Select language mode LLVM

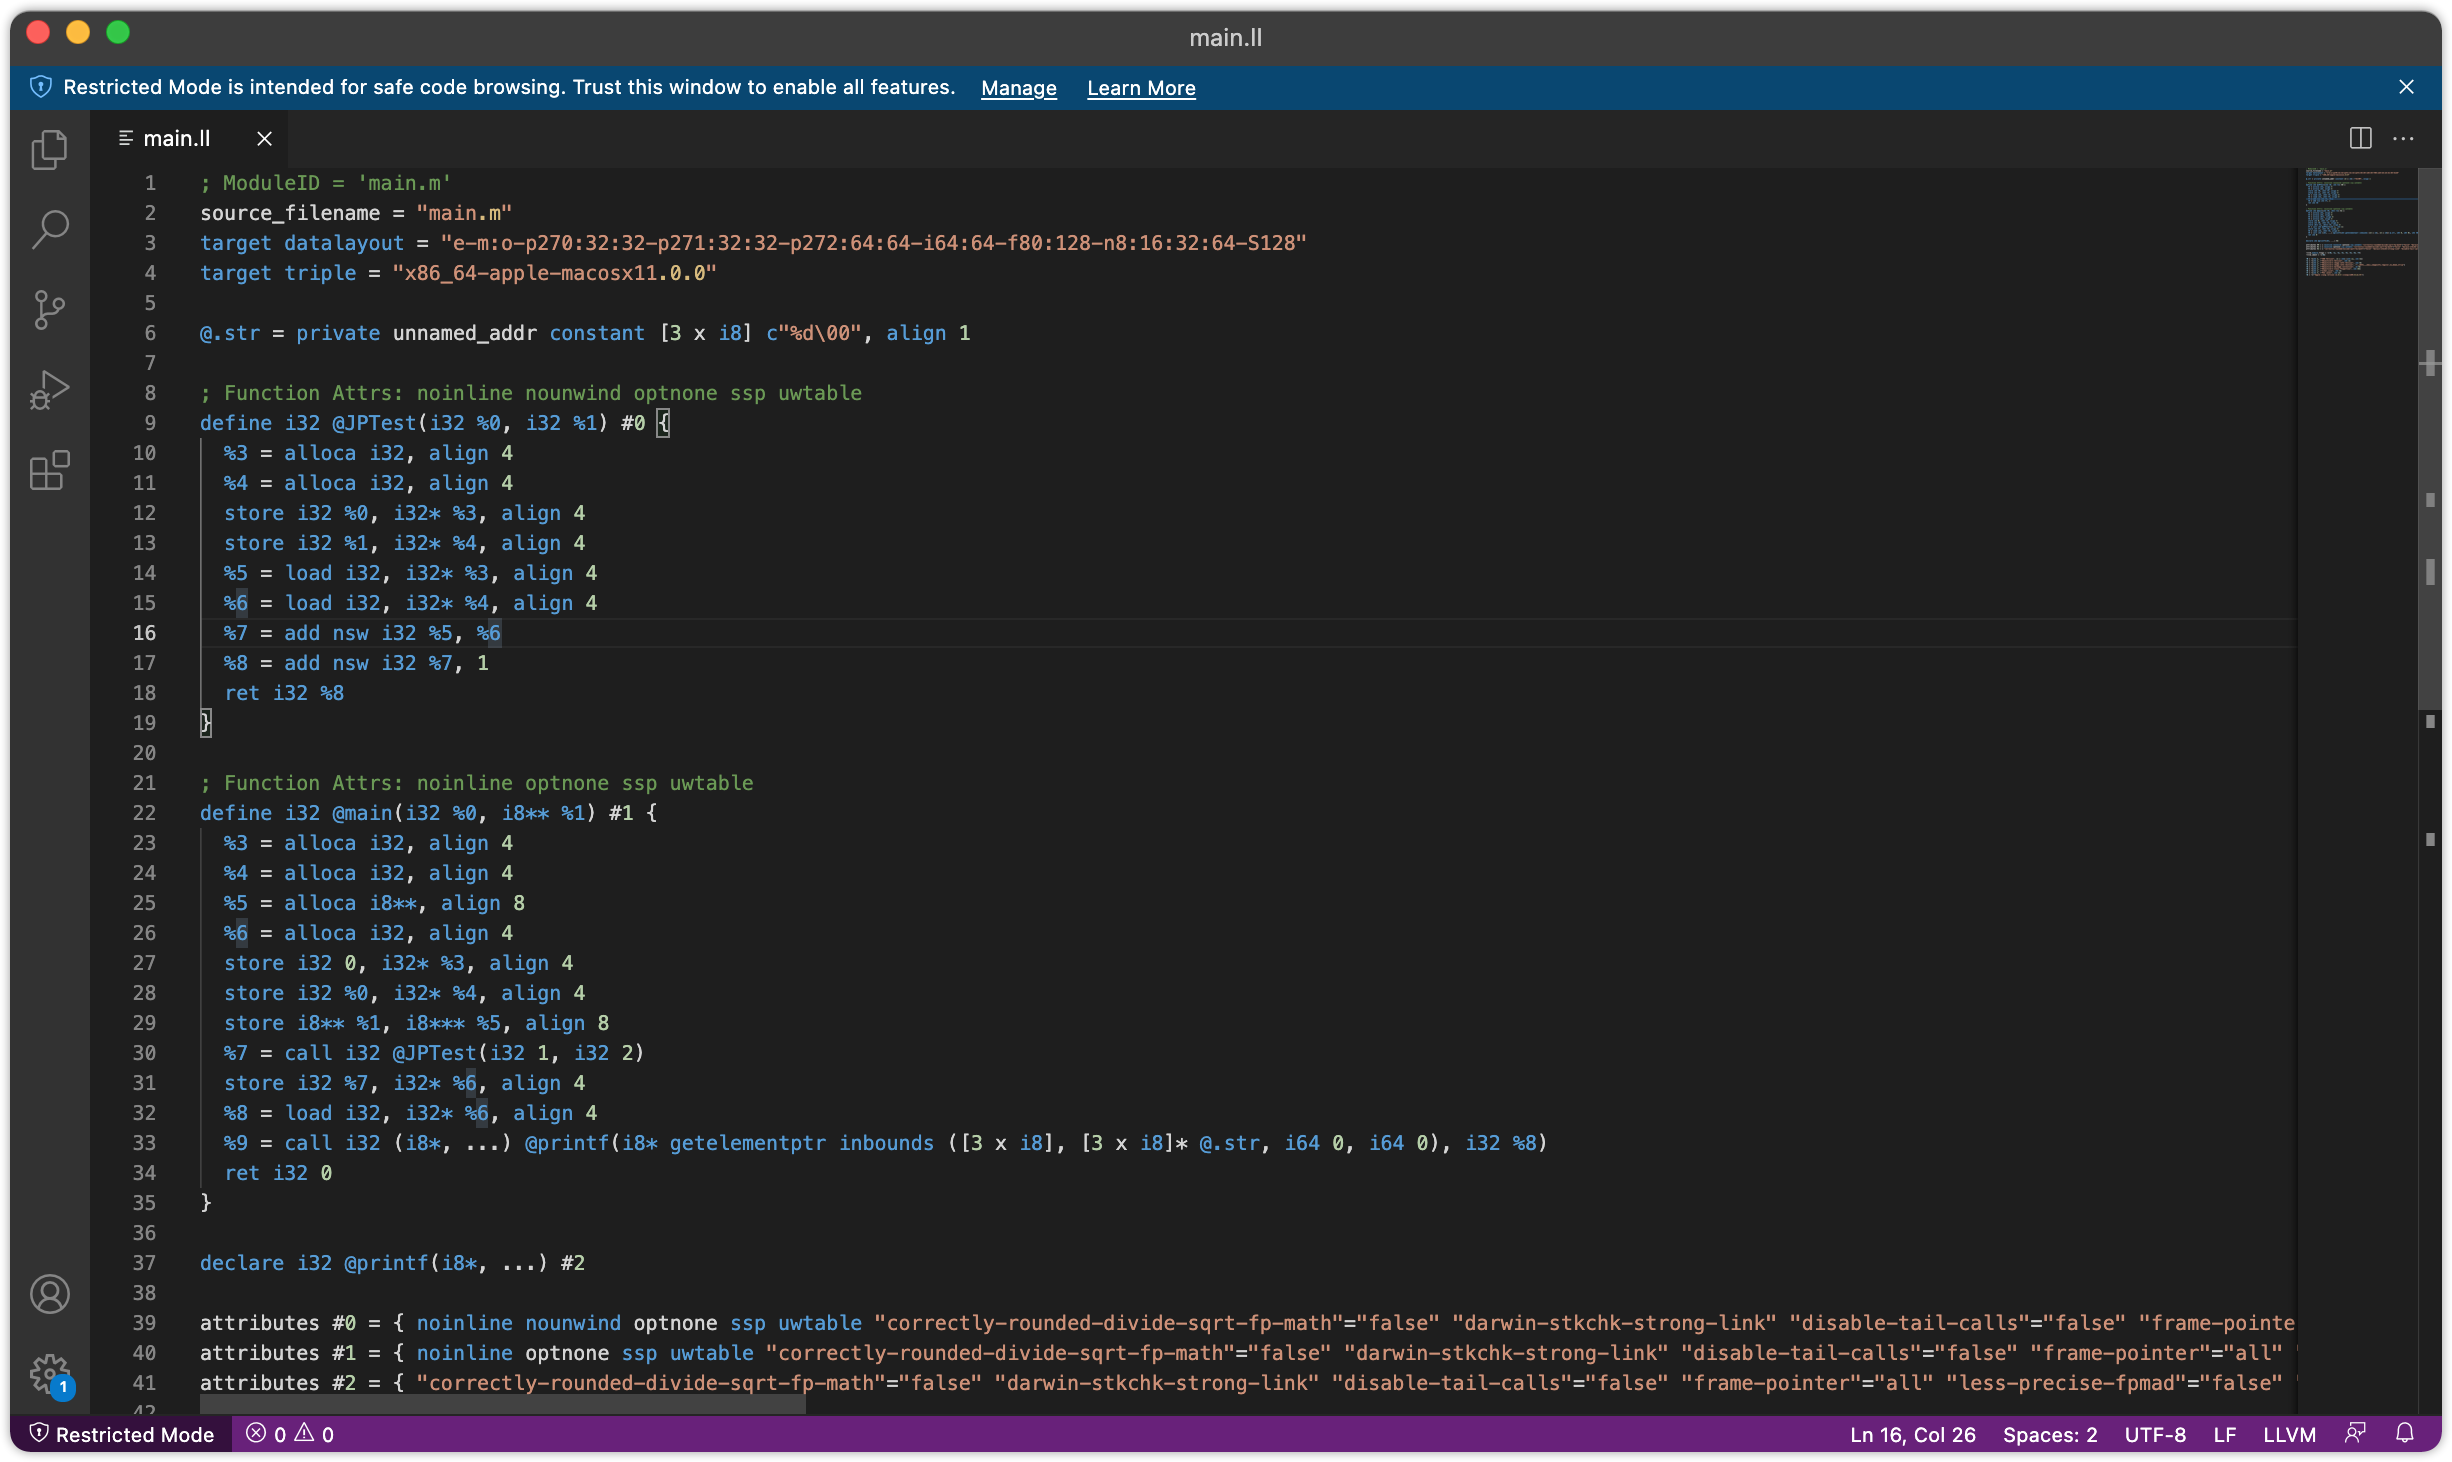[2289, 1434]
